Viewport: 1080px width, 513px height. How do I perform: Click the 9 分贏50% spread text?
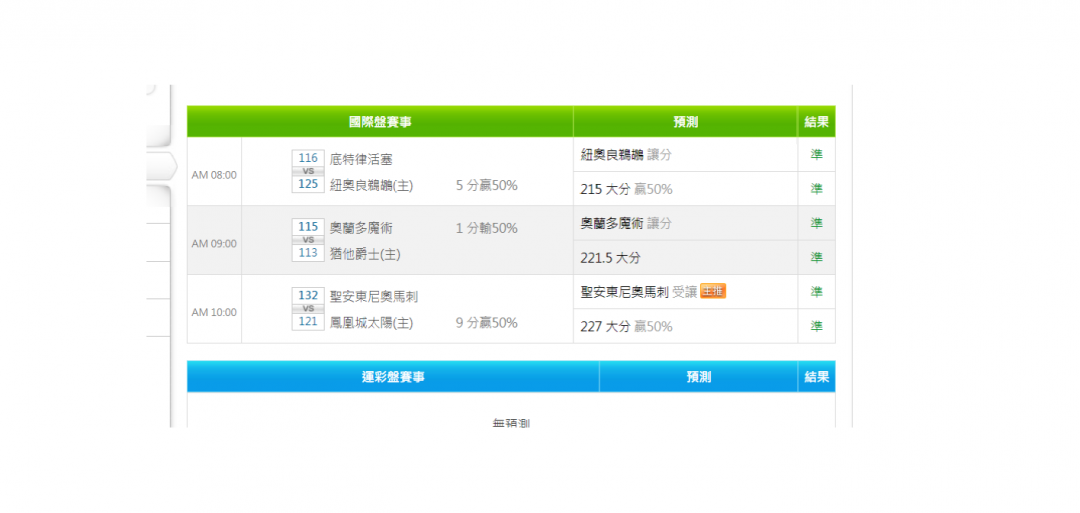[x=486, y=323]
